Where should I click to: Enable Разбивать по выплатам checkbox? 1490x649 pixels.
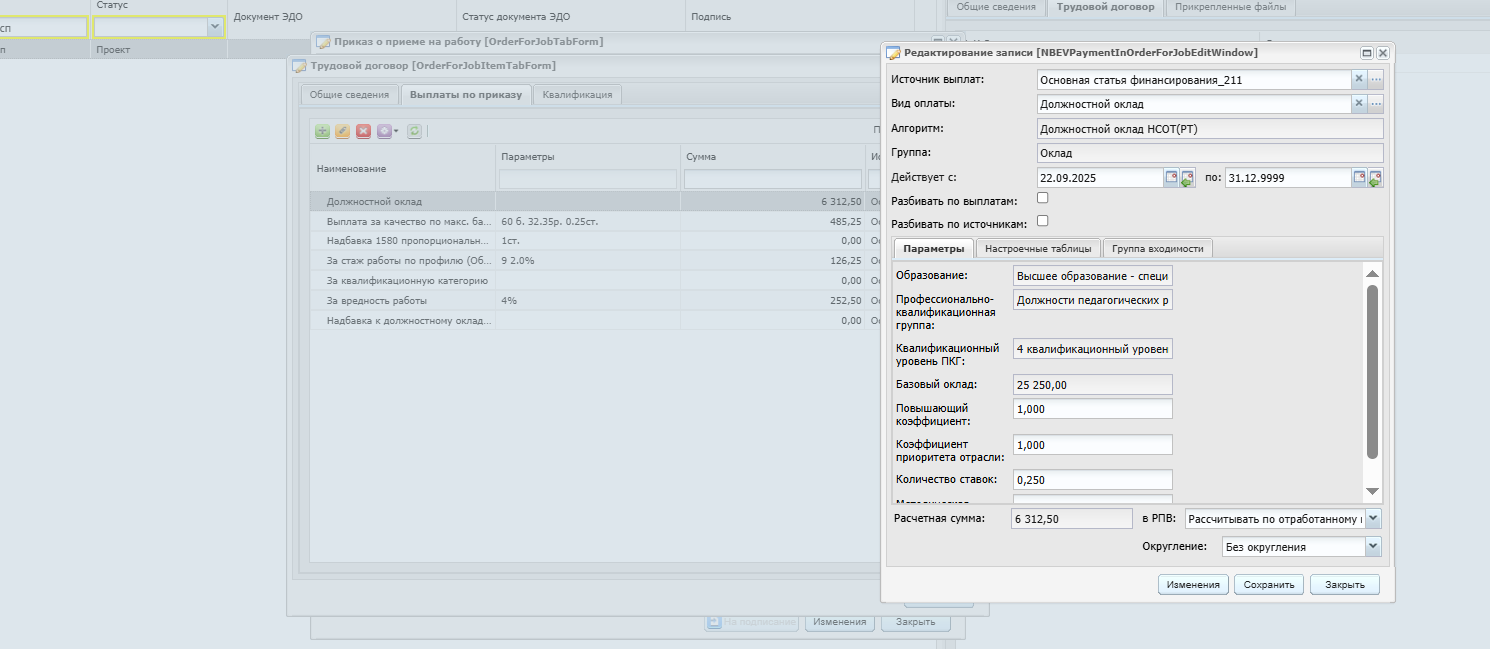(x=1043, y=198)
